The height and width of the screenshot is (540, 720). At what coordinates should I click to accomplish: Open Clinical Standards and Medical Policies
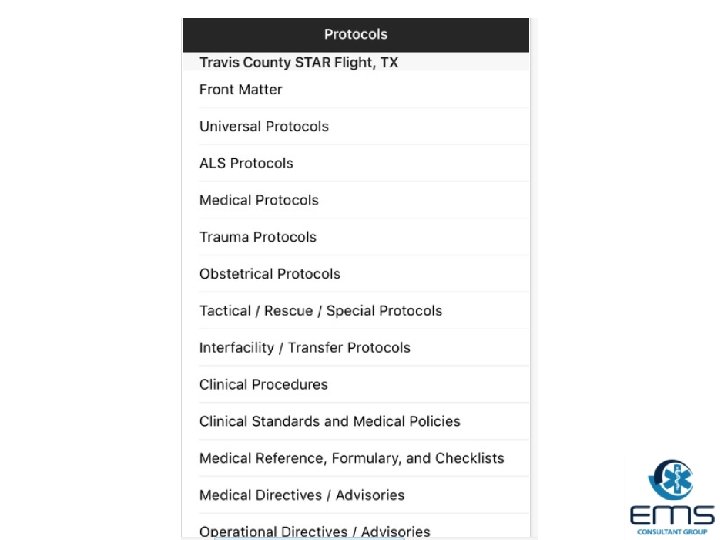330,422
